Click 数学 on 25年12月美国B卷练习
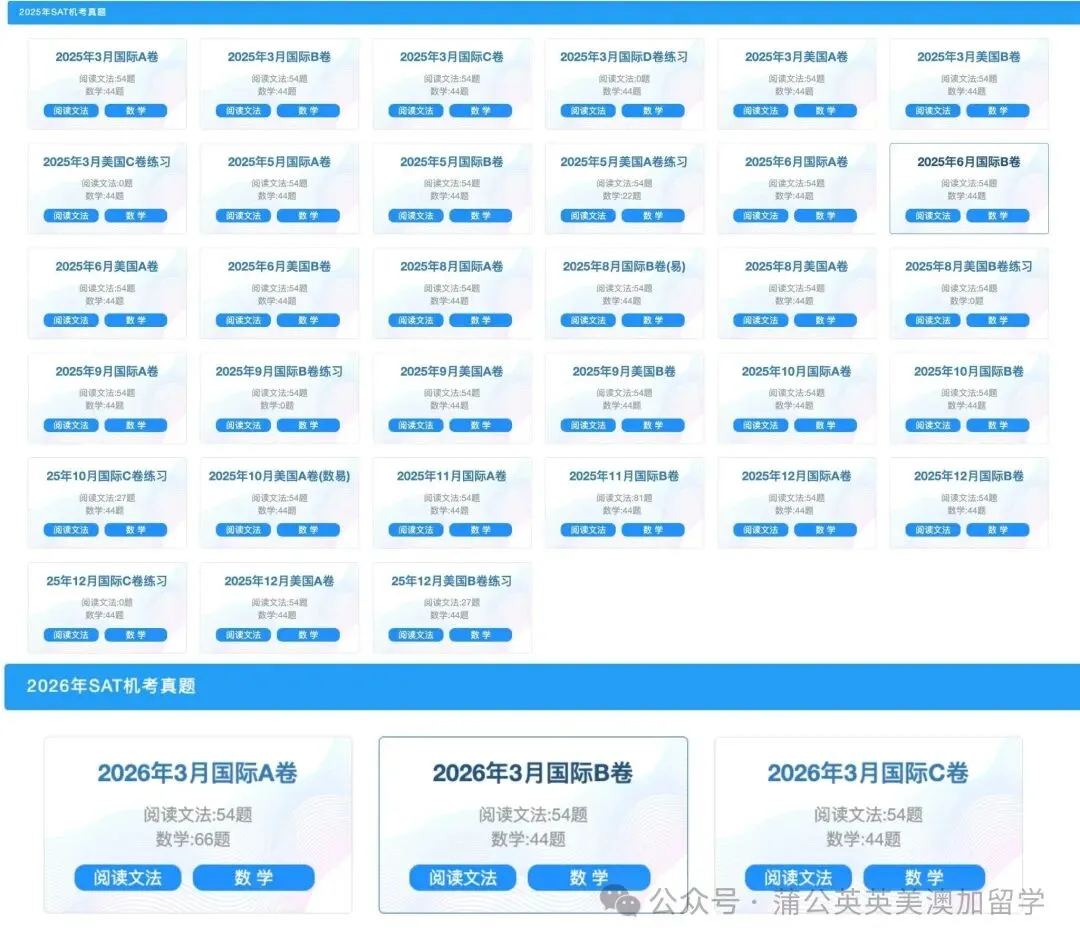The image size is (1080, 945). coord(482,634)
